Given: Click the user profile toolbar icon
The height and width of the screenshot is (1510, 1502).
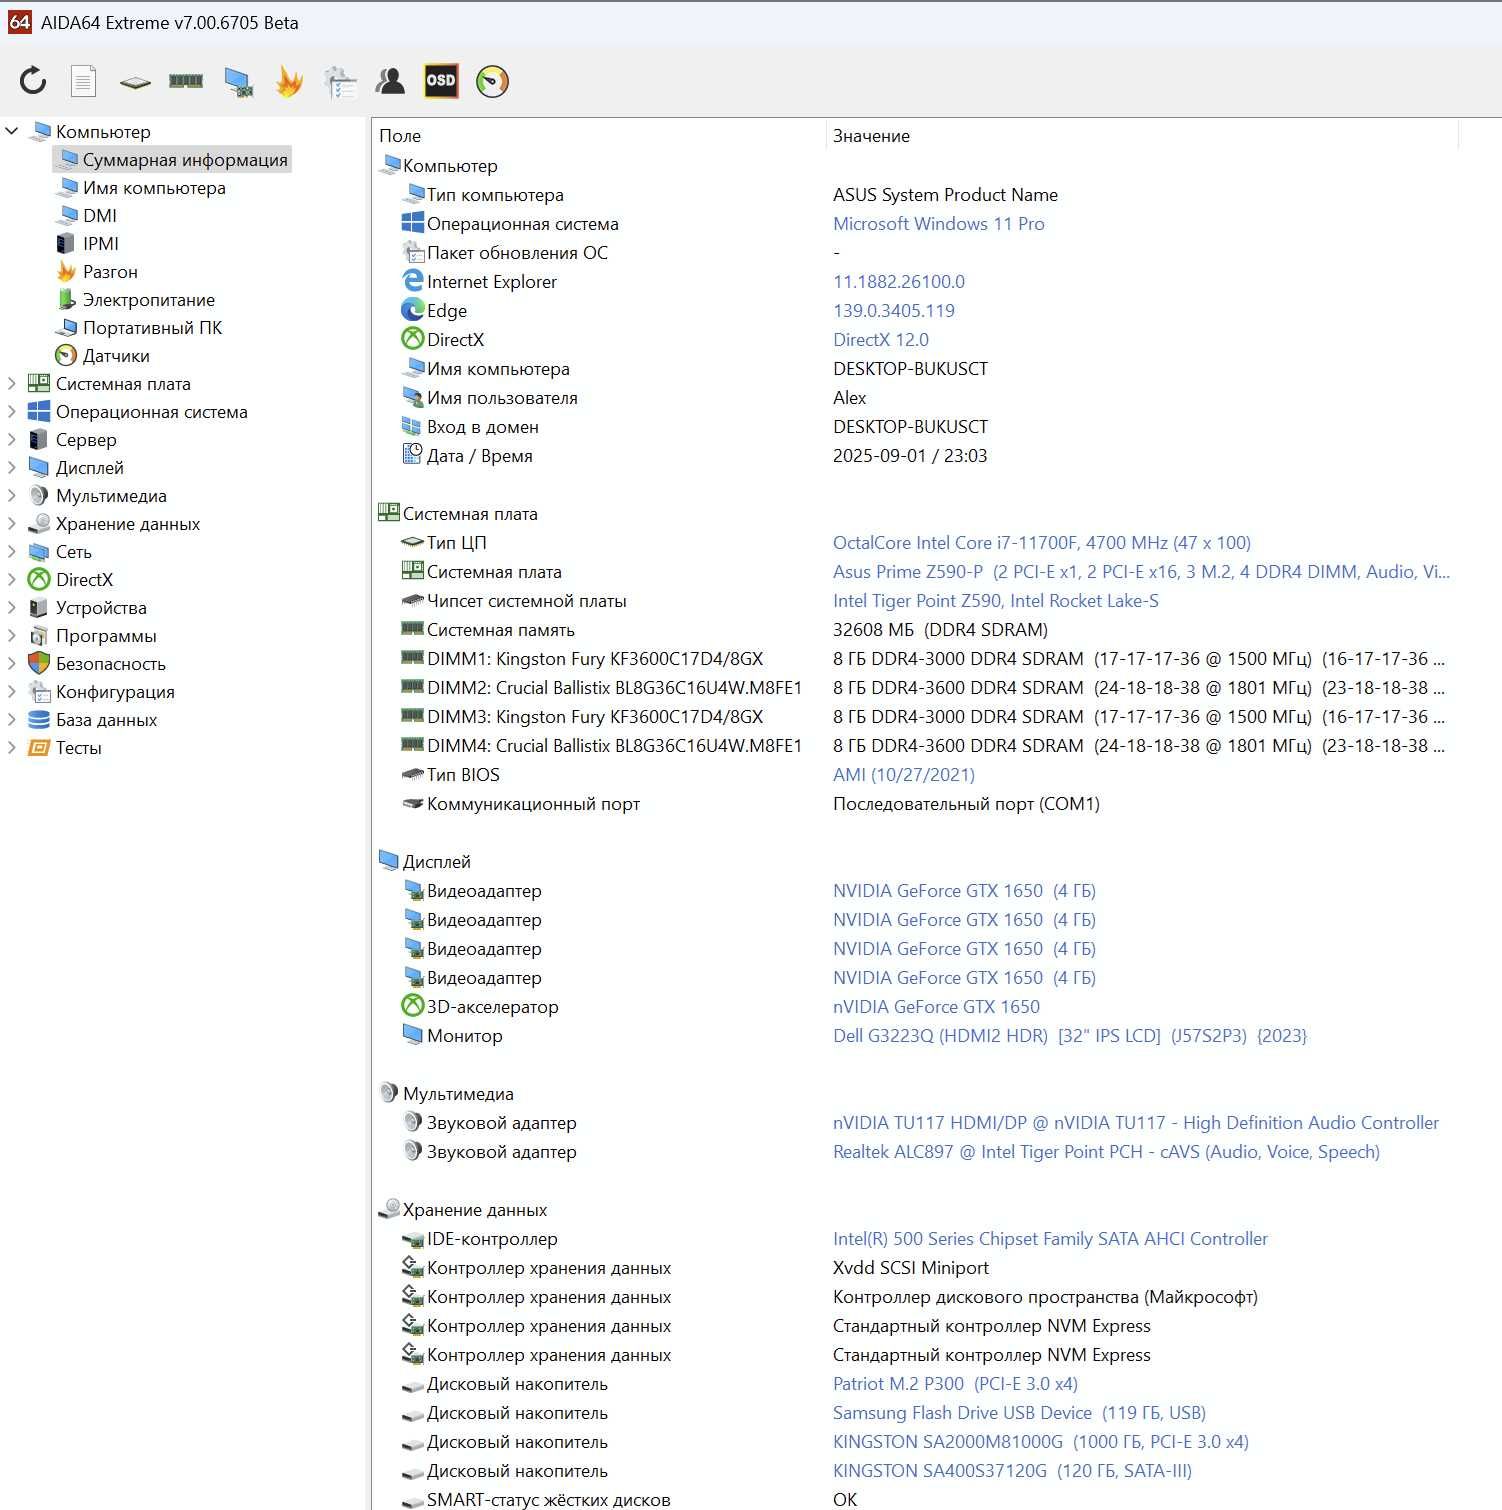Looking at the screenshot, I should click(x=390, y=81).
